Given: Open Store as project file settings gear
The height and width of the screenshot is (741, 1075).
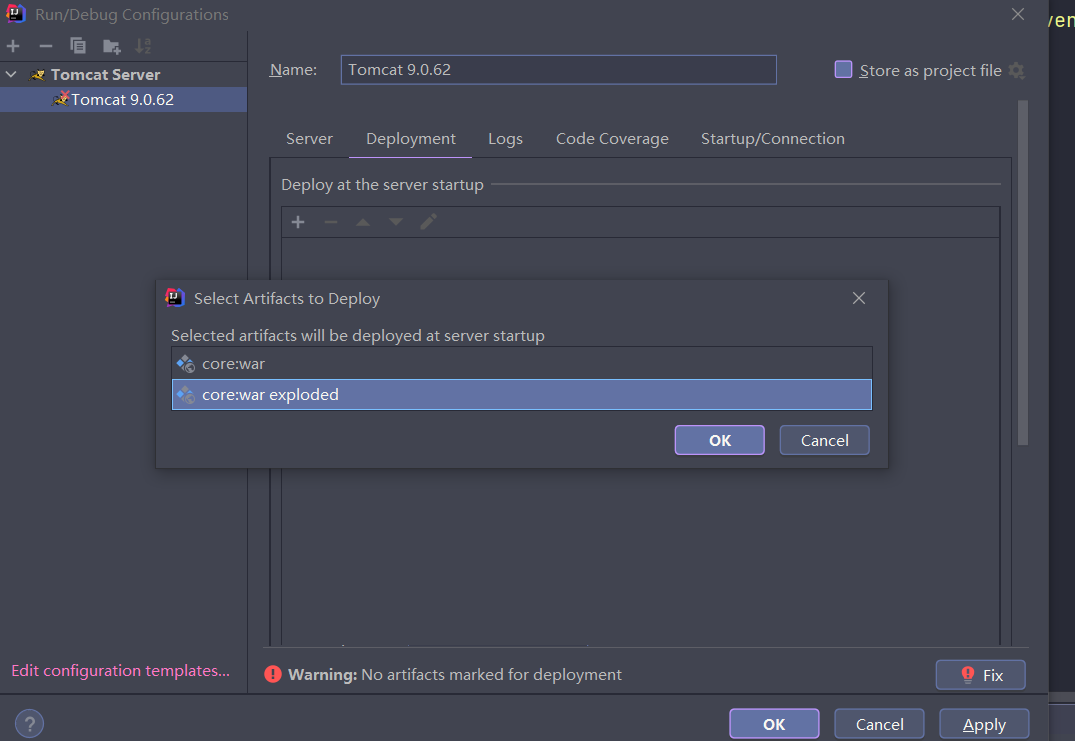Looking at the screenshot, I should 1017,71.
